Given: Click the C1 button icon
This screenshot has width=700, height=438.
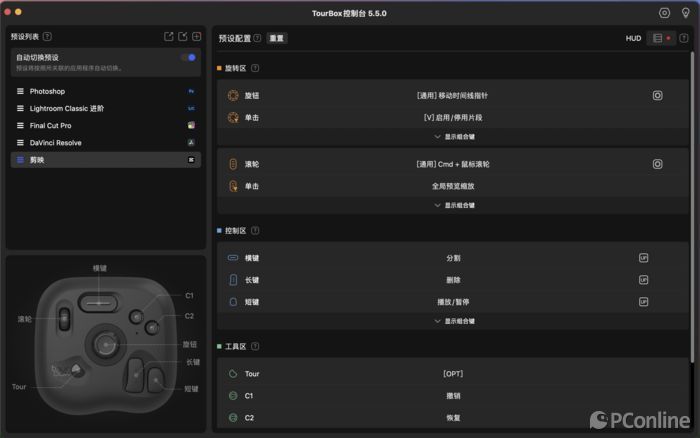Looking at the screenshot, I should (x=233, y=396).
